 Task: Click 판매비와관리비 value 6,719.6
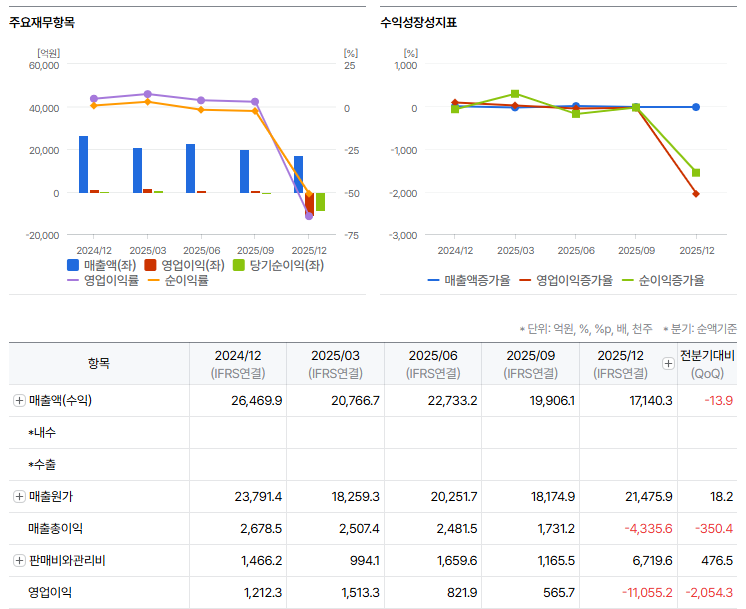652,560
